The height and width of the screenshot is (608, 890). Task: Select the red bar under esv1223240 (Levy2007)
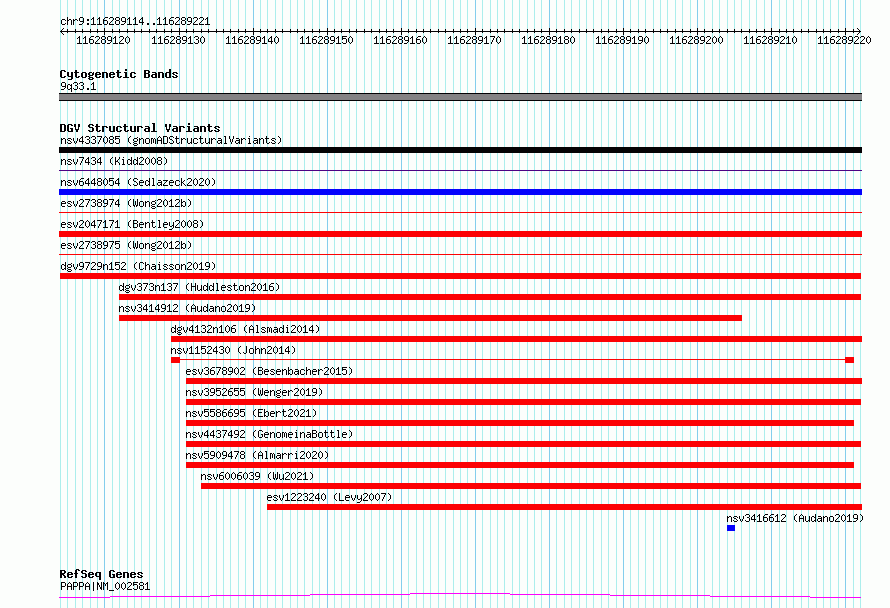(564, 507)
